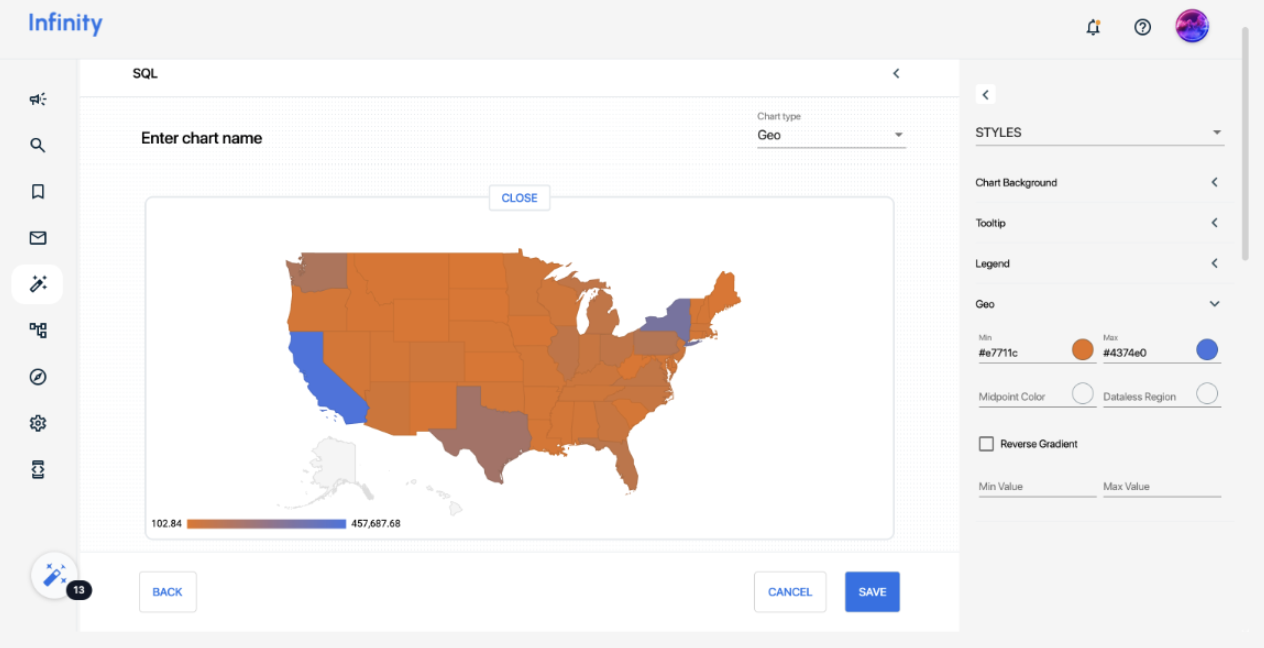
Task: Open the Chart type Geo dropdown
Action: 830,135
